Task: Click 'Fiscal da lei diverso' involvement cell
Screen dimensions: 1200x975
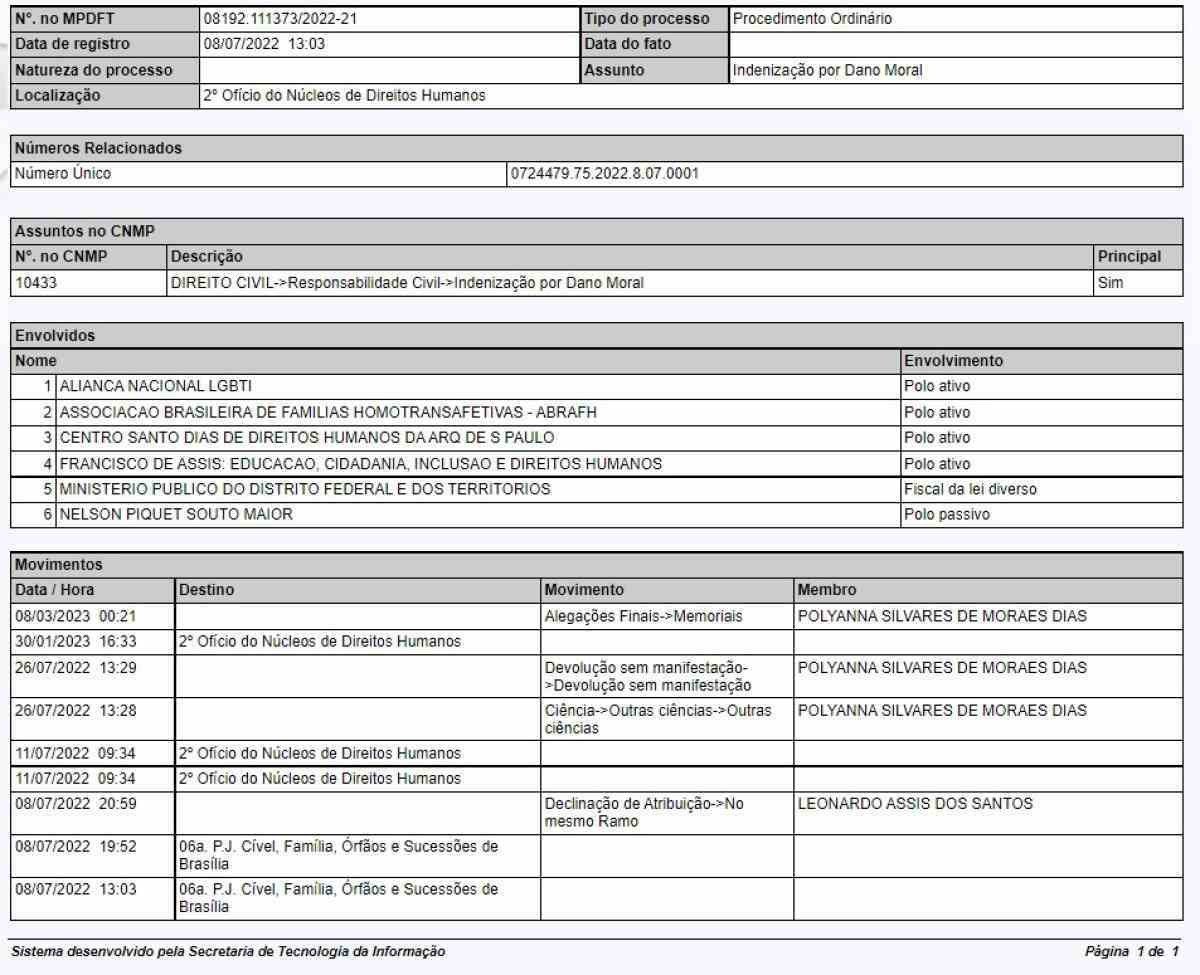Action: pos(966,489)
